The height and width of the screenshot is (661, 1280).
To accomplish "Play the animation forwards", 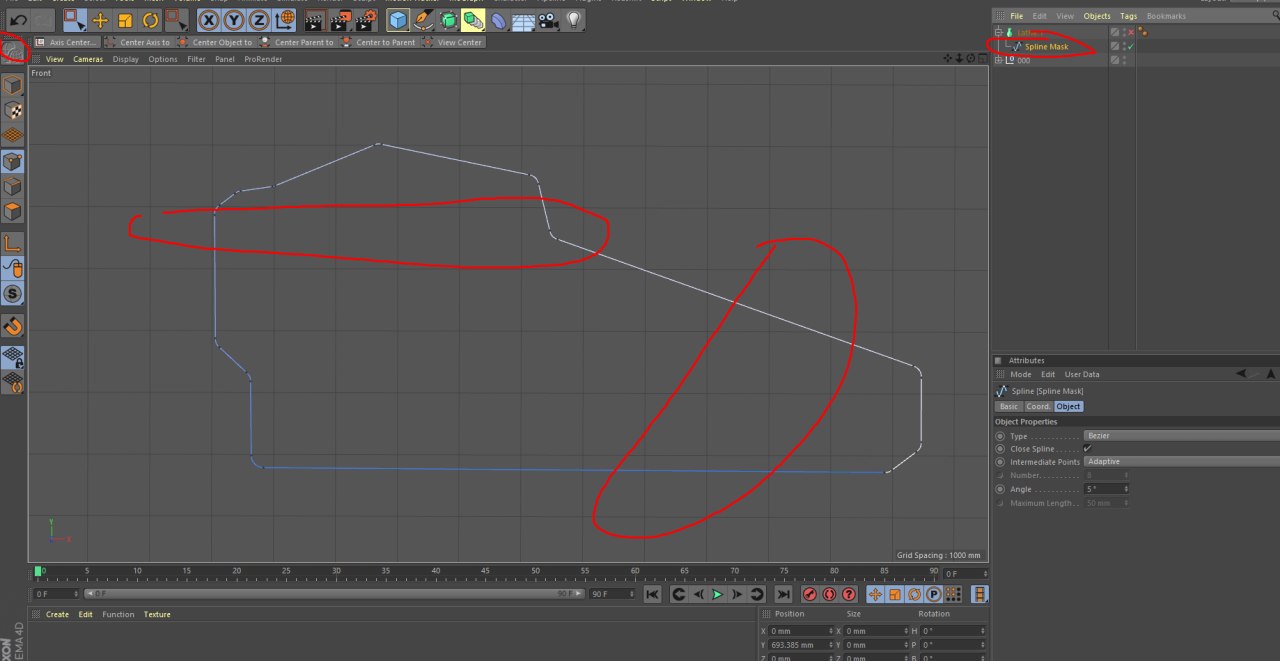I will coord(717,594).
